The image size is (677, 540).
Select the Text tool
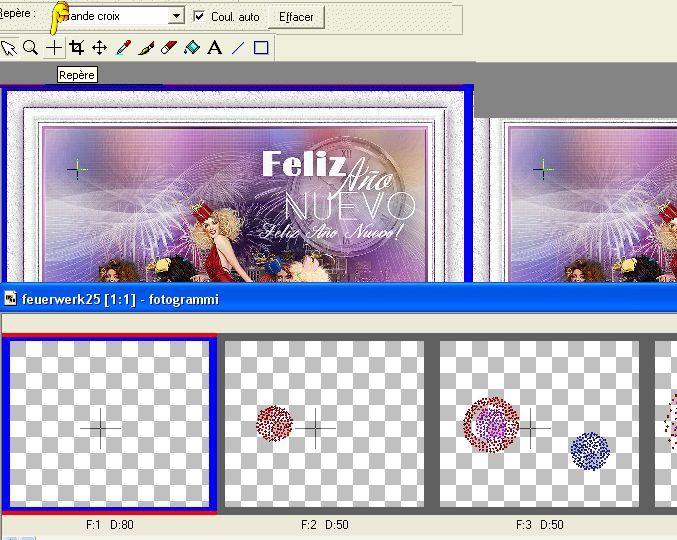[215, 47]
